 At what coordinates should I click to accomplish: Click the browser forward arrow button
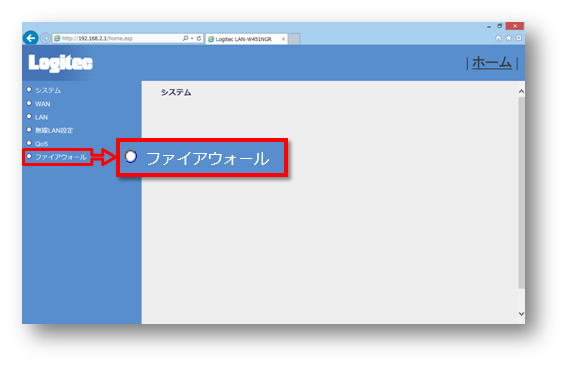(46, 38)
